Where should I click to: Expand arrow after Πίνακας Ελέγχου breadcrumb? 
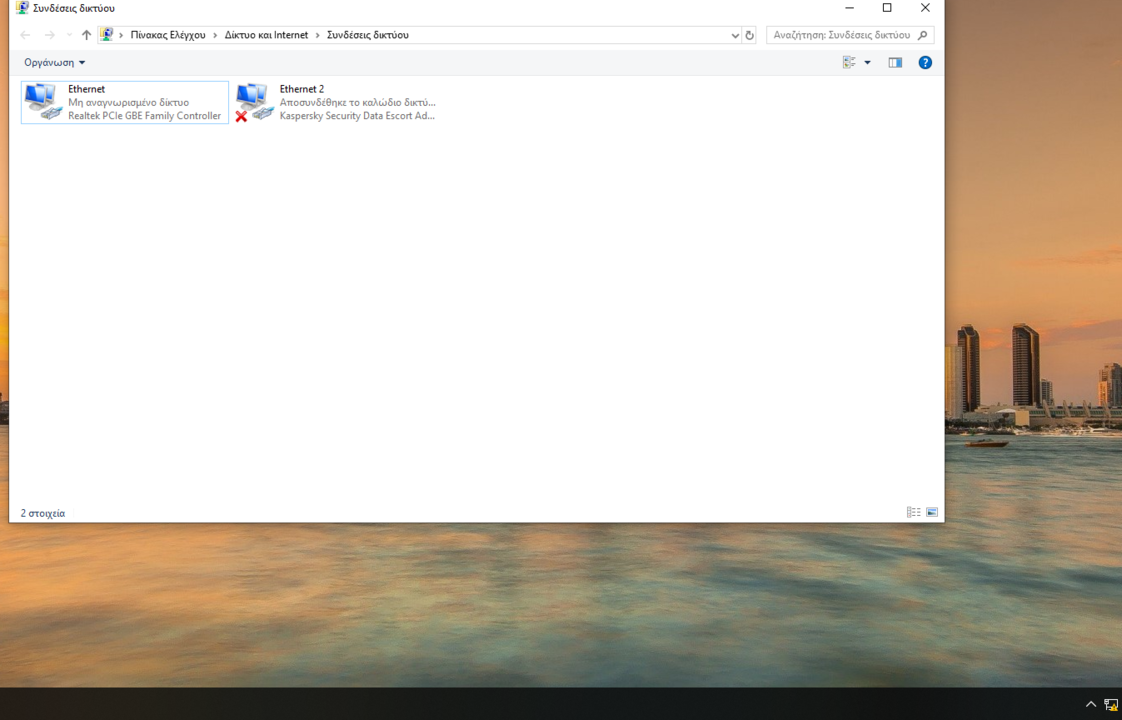tap(215, 35)
